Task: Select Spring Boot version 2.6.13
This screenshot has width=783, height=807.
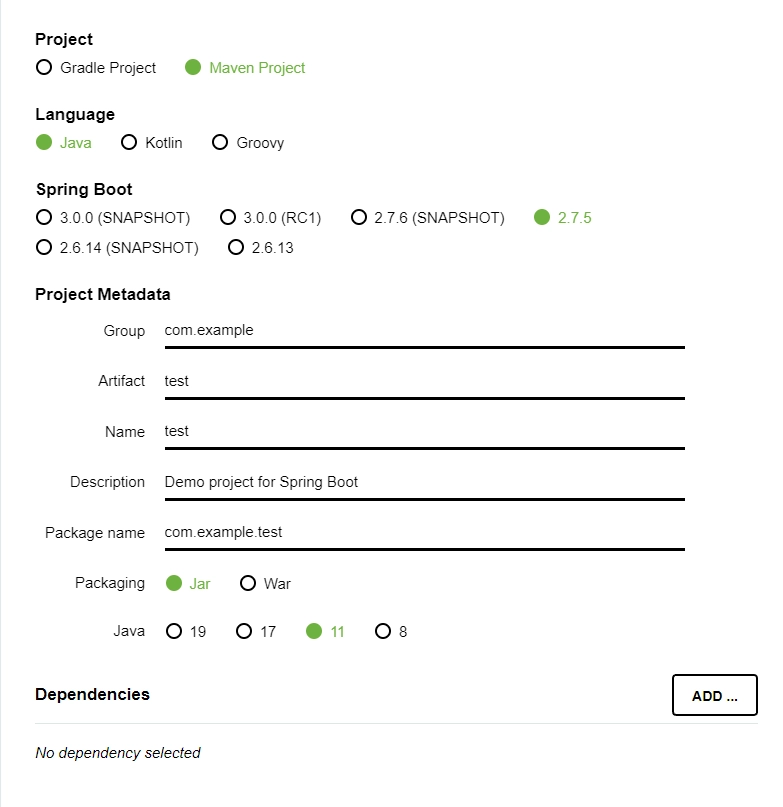Action: (x=237, y=247)
